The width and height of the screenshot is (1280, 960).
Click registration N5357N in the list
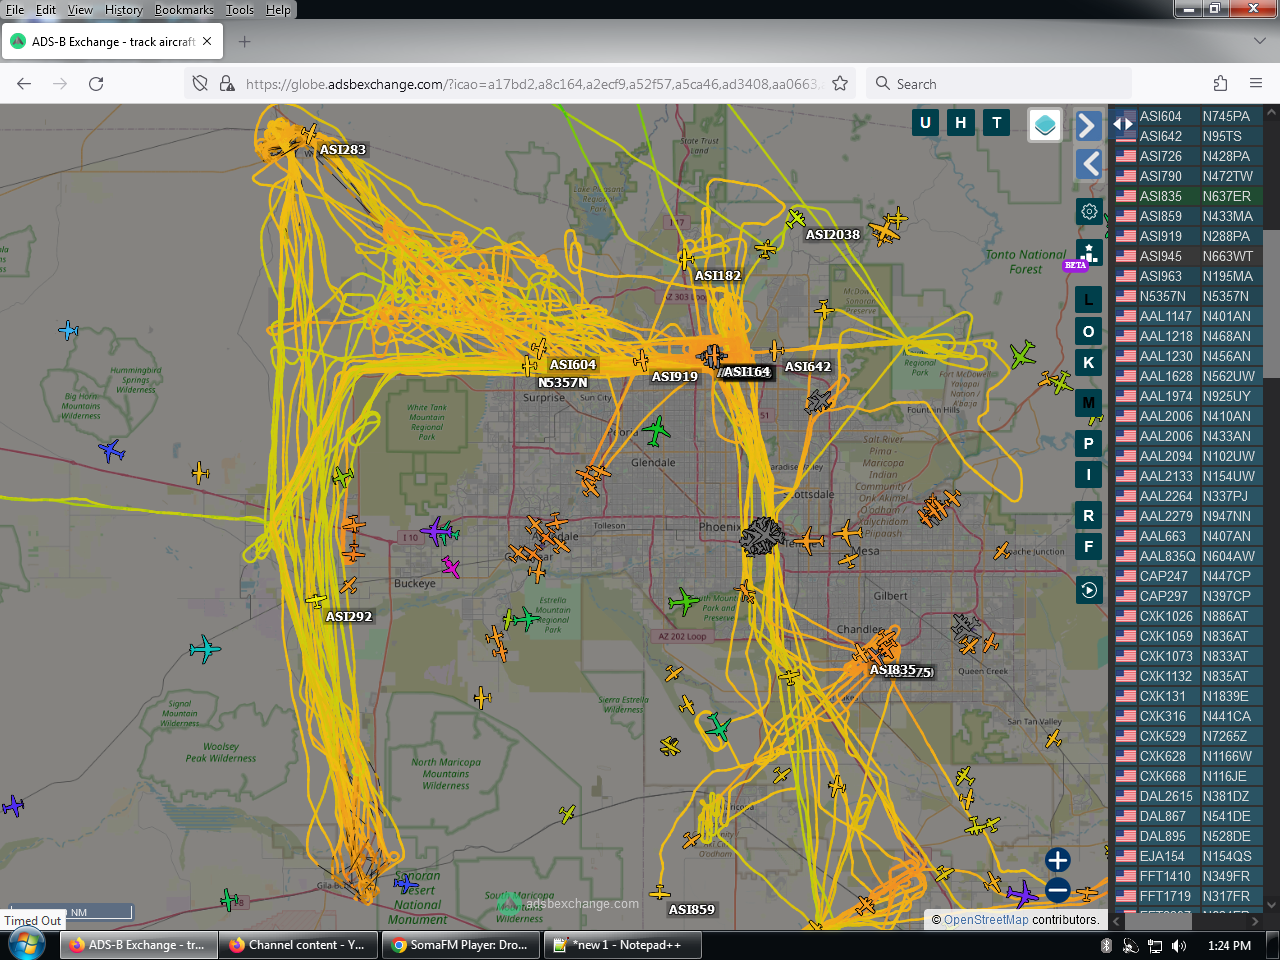pos(1225,296)
